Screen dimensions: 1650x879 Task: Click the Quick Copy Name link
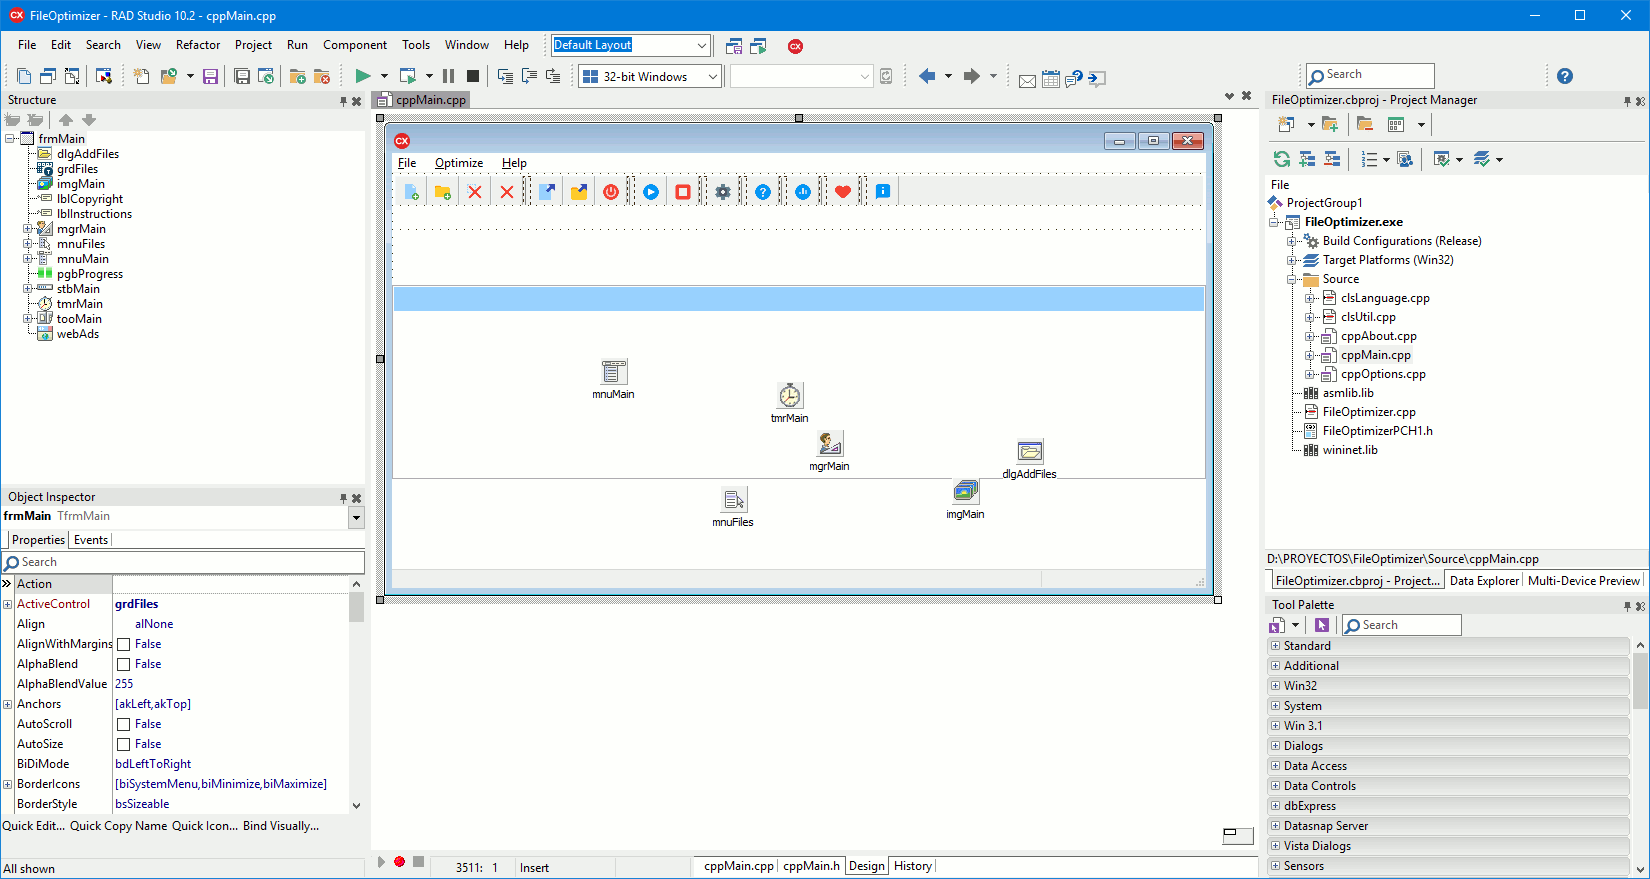[x=119, y=826]
